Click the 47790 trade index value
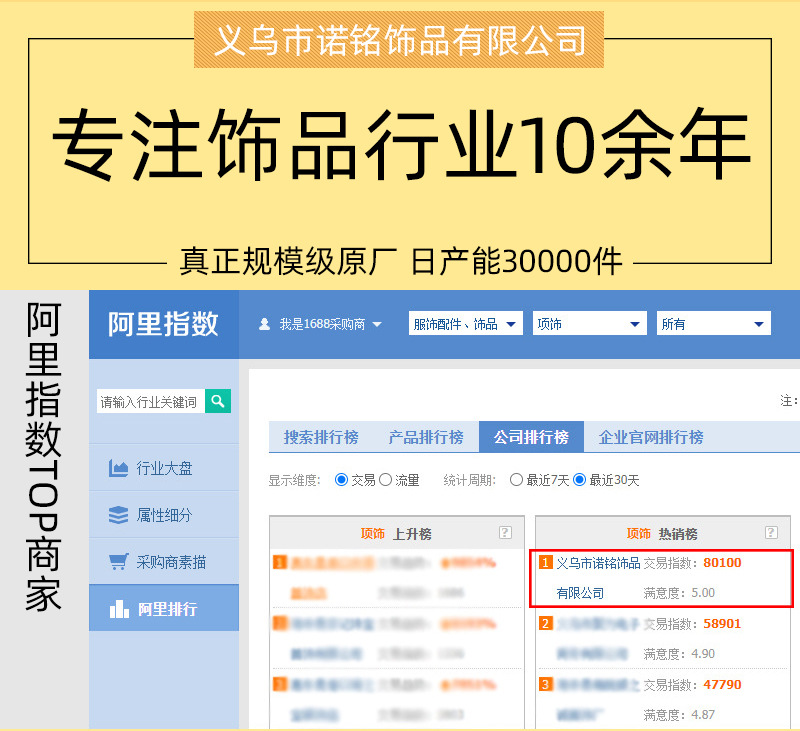The width and height of the screenshot is (800, 731). point(722,684)
